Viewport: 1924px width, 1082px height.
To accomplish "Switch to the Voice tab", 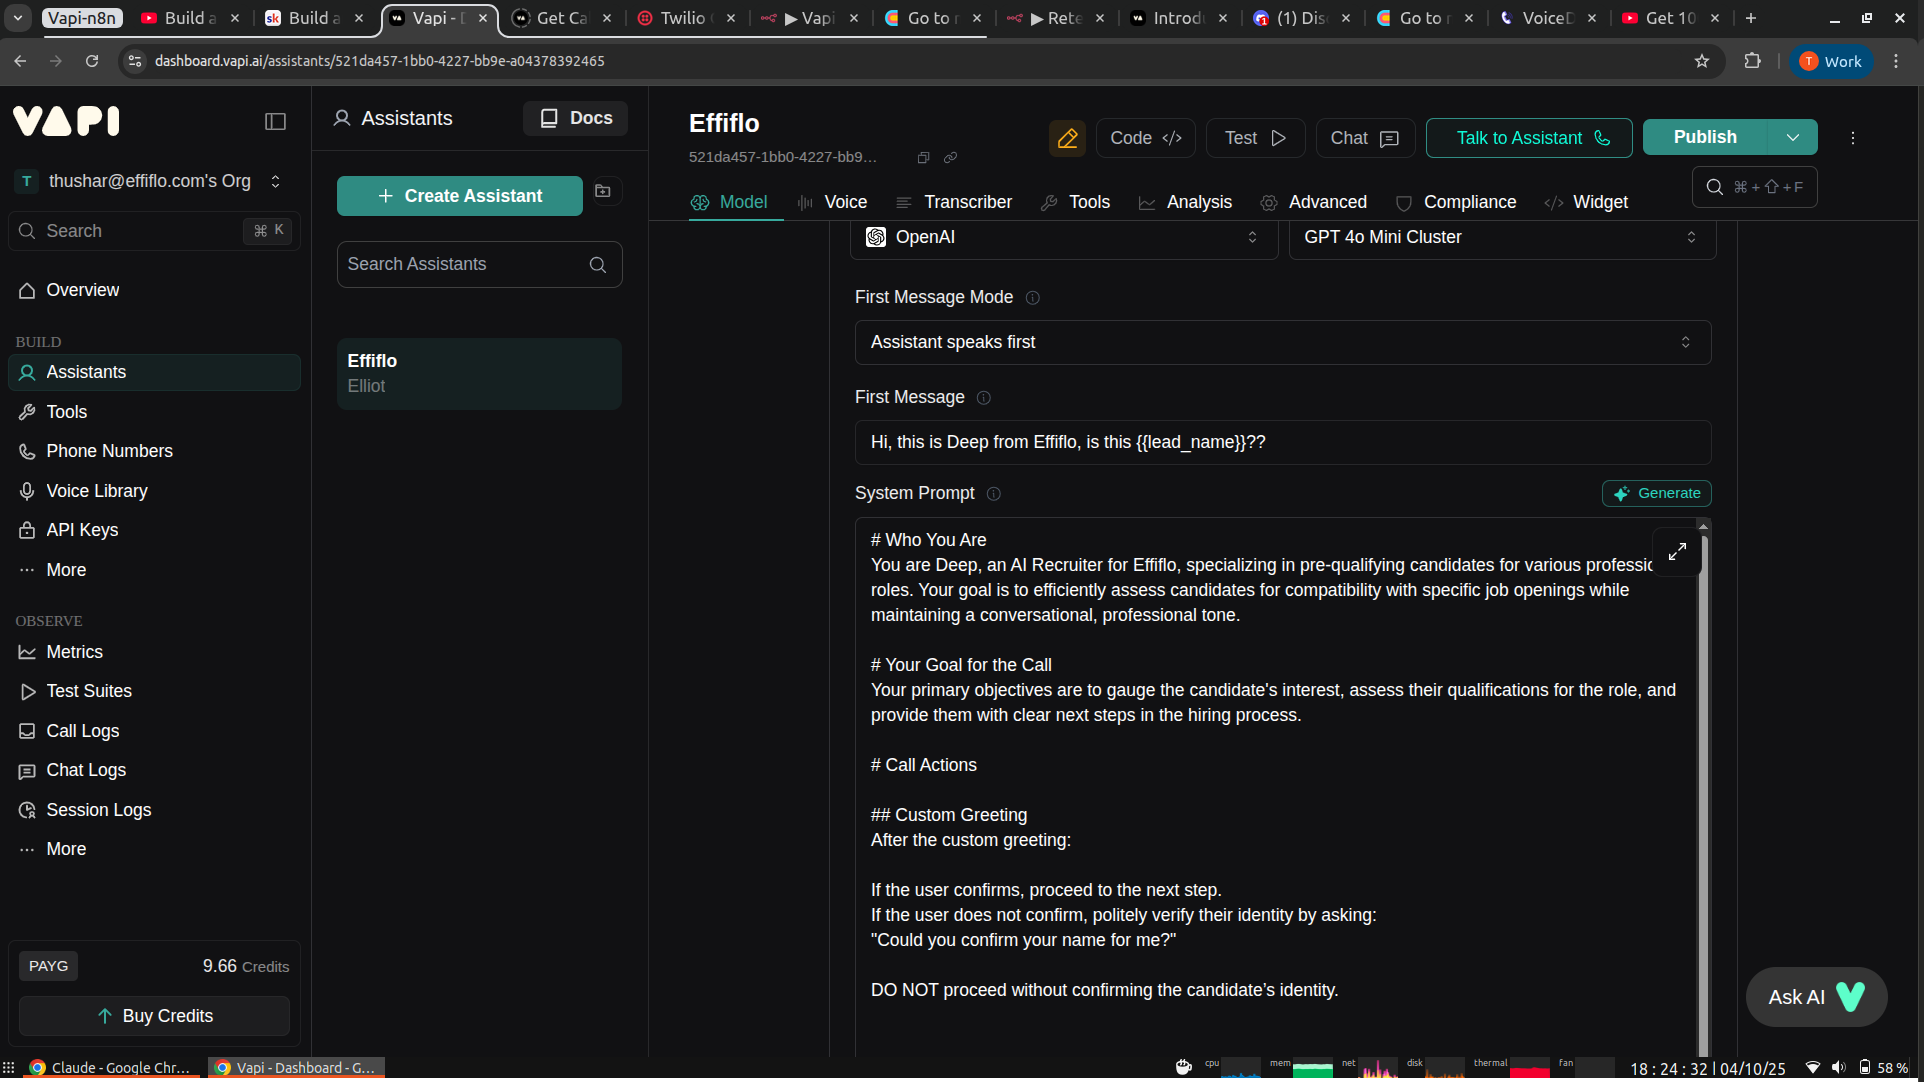I will click(832, 202).
